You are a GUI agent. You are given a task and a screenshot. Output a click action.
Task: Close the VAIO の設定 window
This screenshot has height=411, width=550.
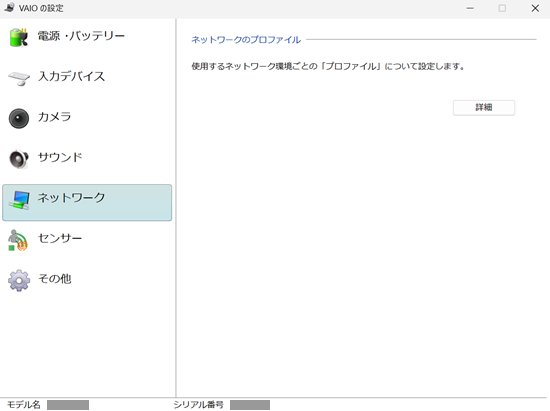click(x=535, y=8)
